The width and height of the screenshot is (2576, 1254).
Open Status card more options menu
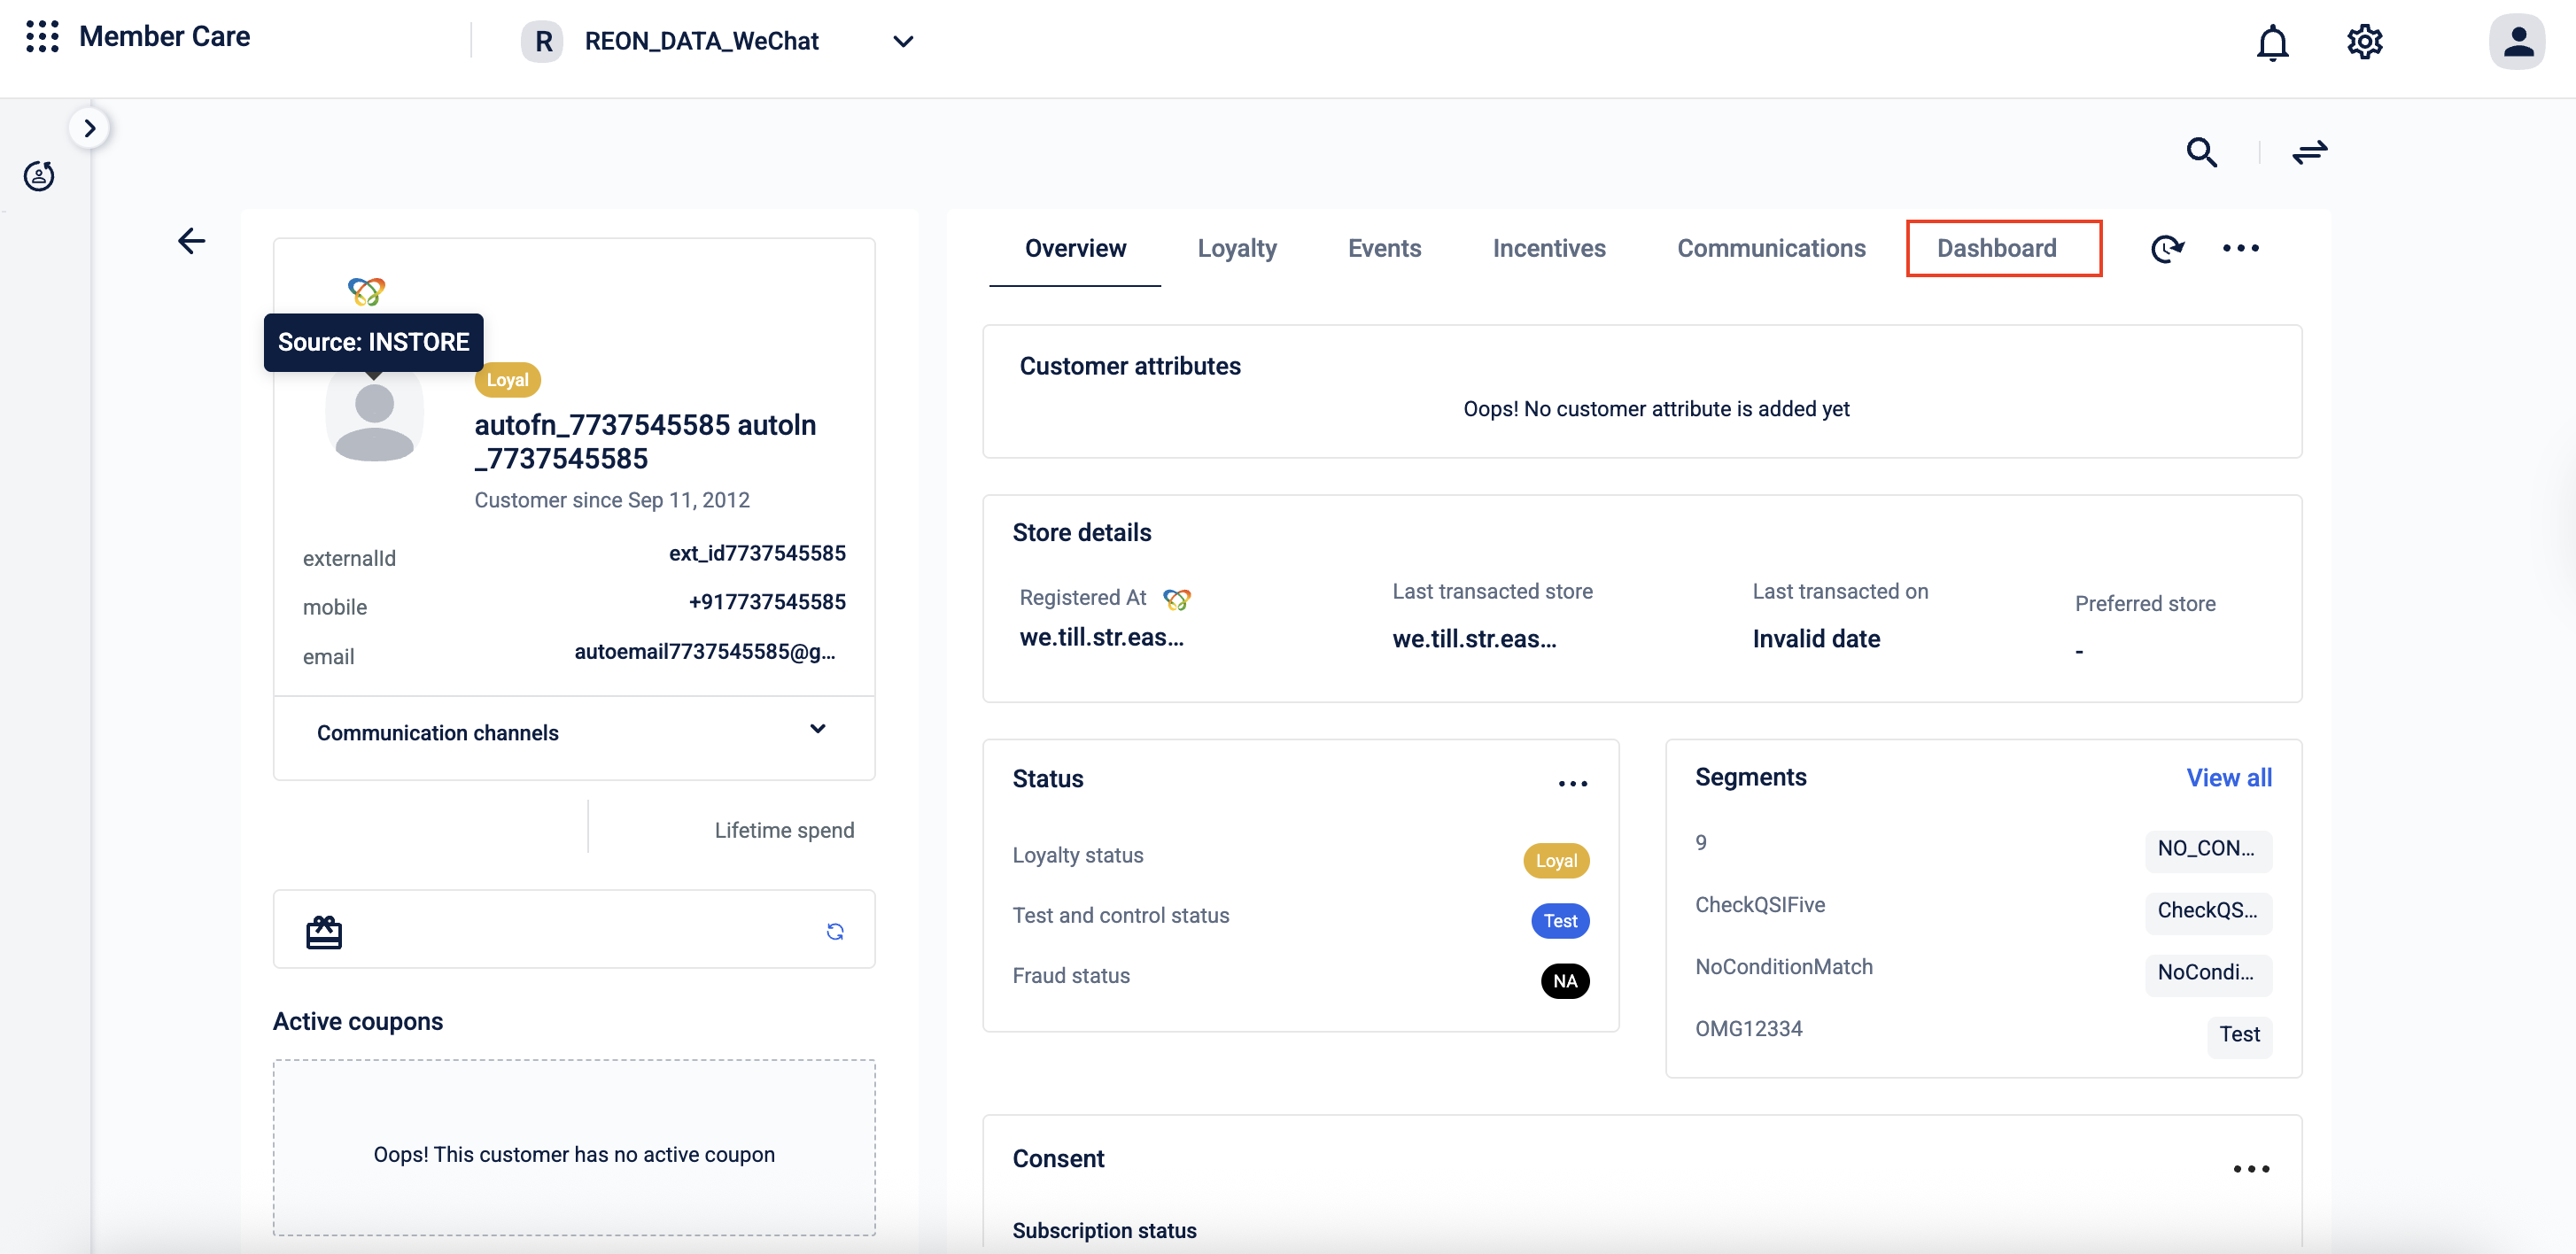(1572, 783)
